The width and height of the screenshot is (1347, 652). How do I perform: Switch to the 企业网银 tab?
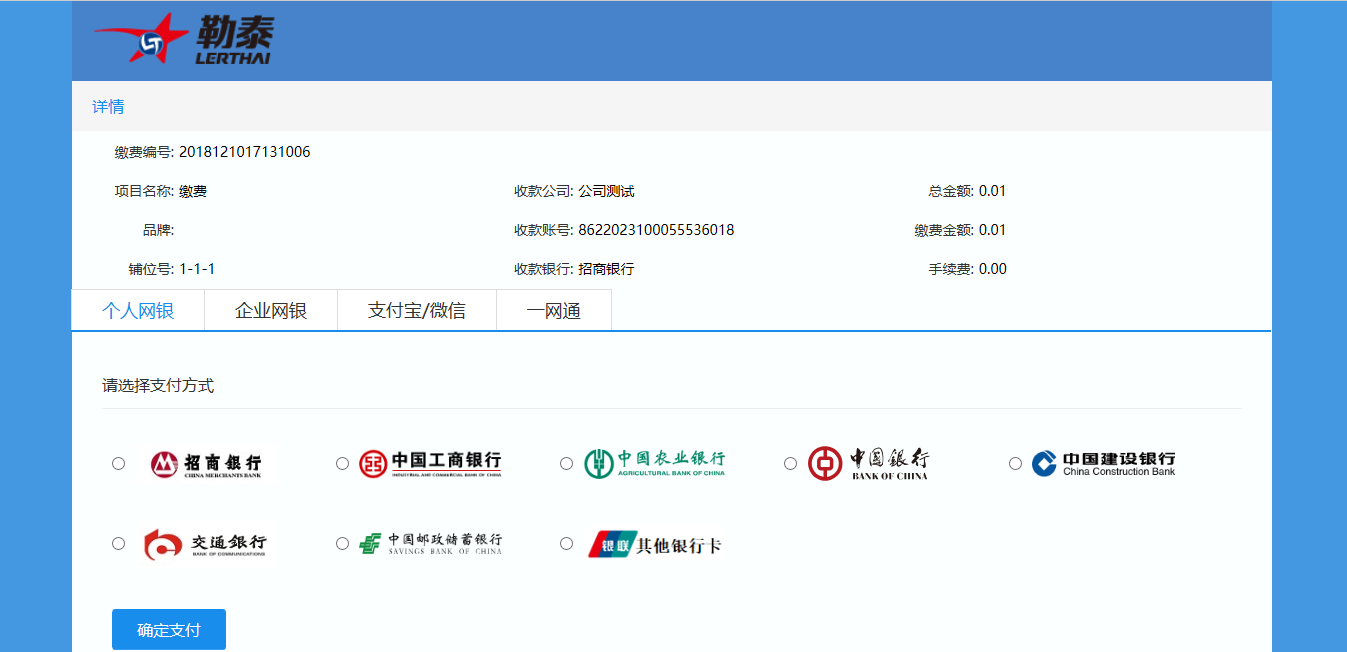click(x=271, y=311)
